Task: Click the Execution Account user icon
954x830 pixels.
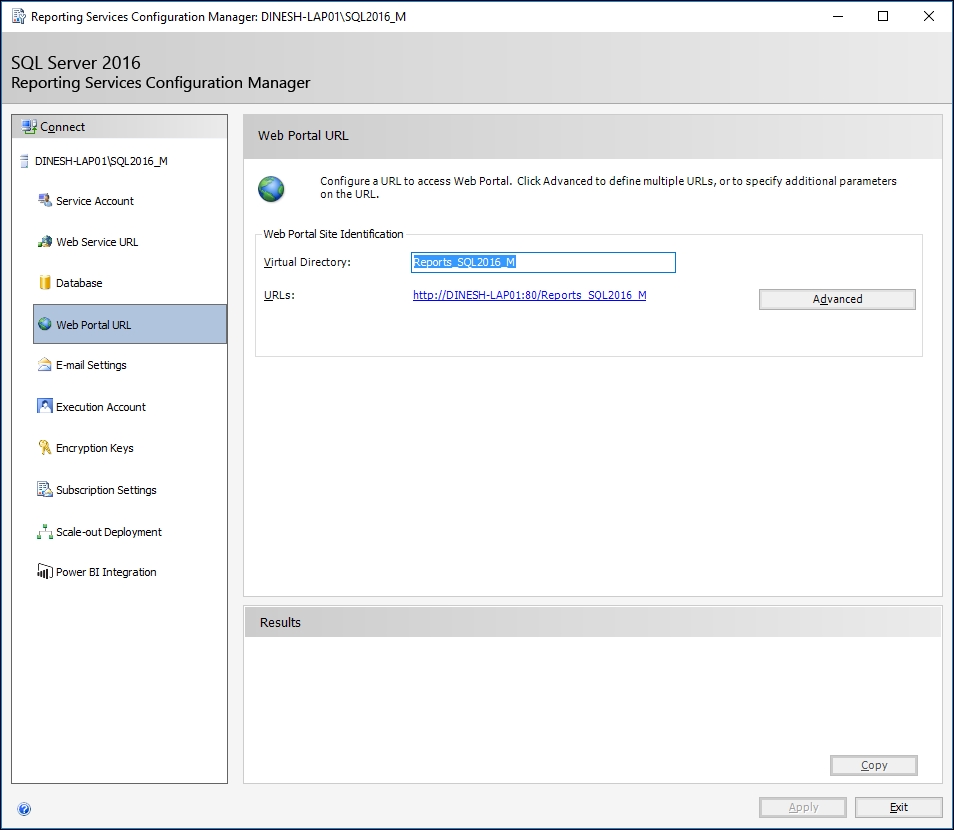Action: (44, 406)
